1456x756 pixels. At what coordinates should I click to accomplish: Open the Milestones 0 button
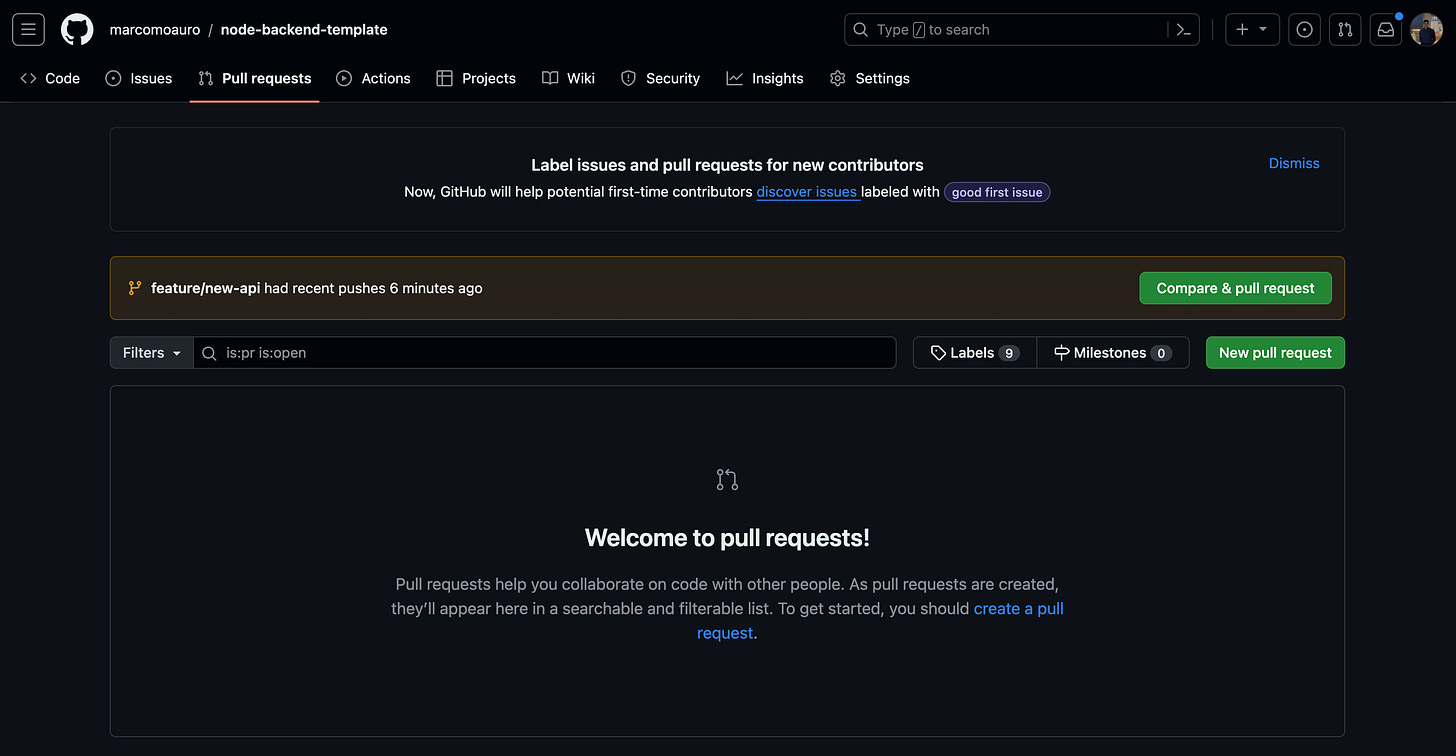1113,353
